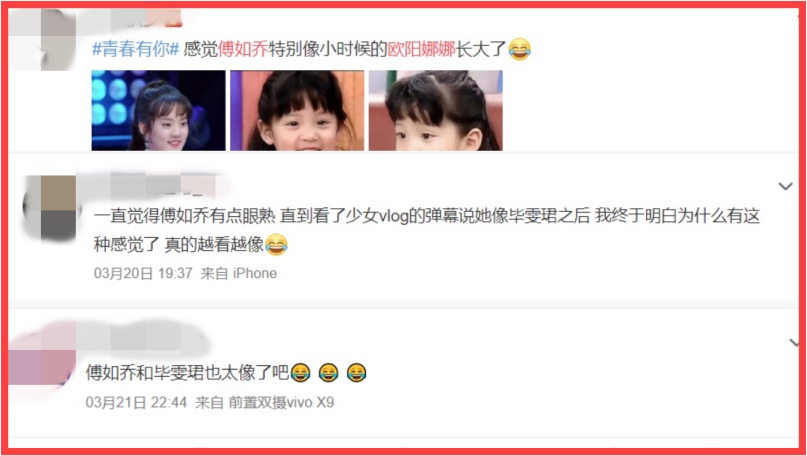
Task: Click first laughing emoji after 太像了吧
Action: tap(300, 372)
